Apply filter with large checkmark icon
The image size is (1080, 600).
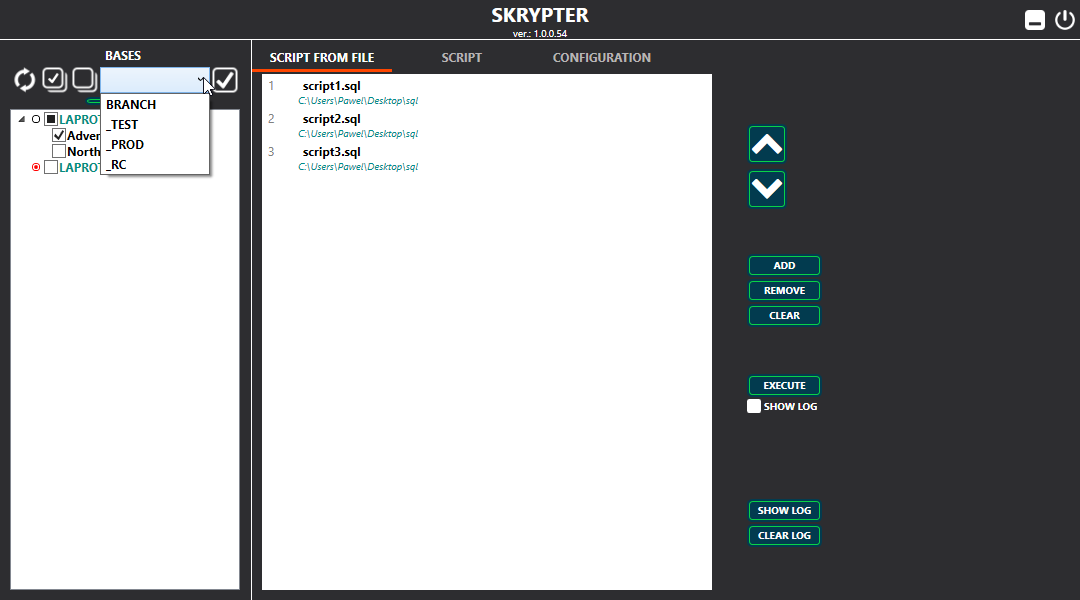pos(225,80)
